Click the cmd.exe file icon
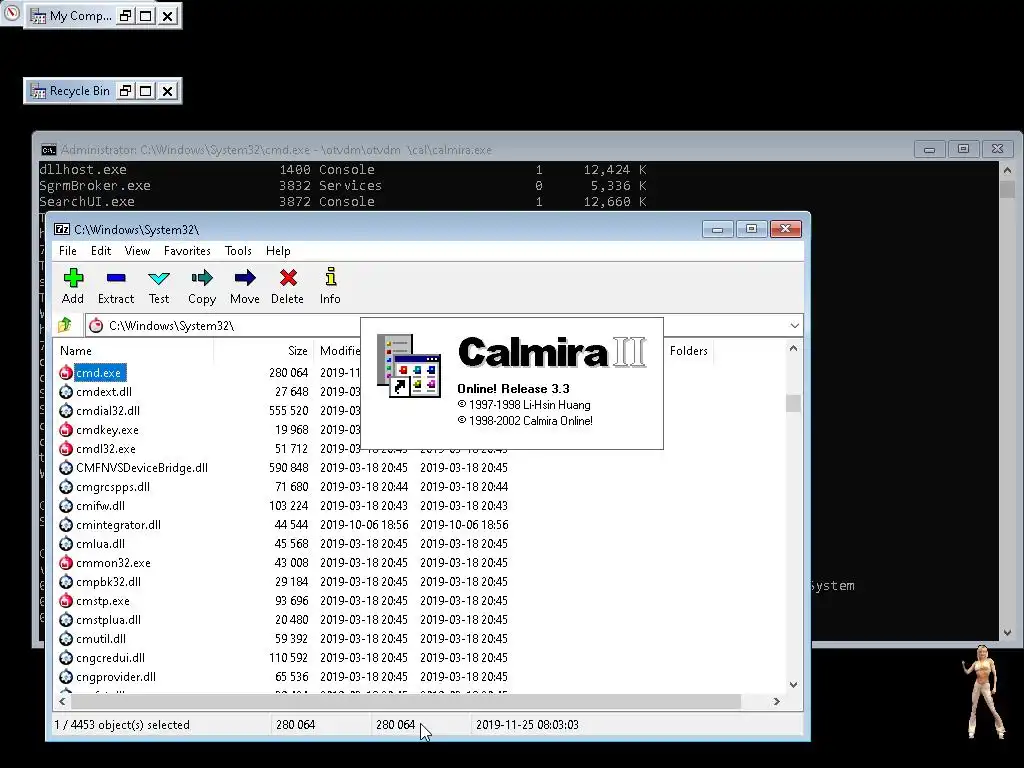The width and height of the screenshot is (1024, 768). [66, 373]
